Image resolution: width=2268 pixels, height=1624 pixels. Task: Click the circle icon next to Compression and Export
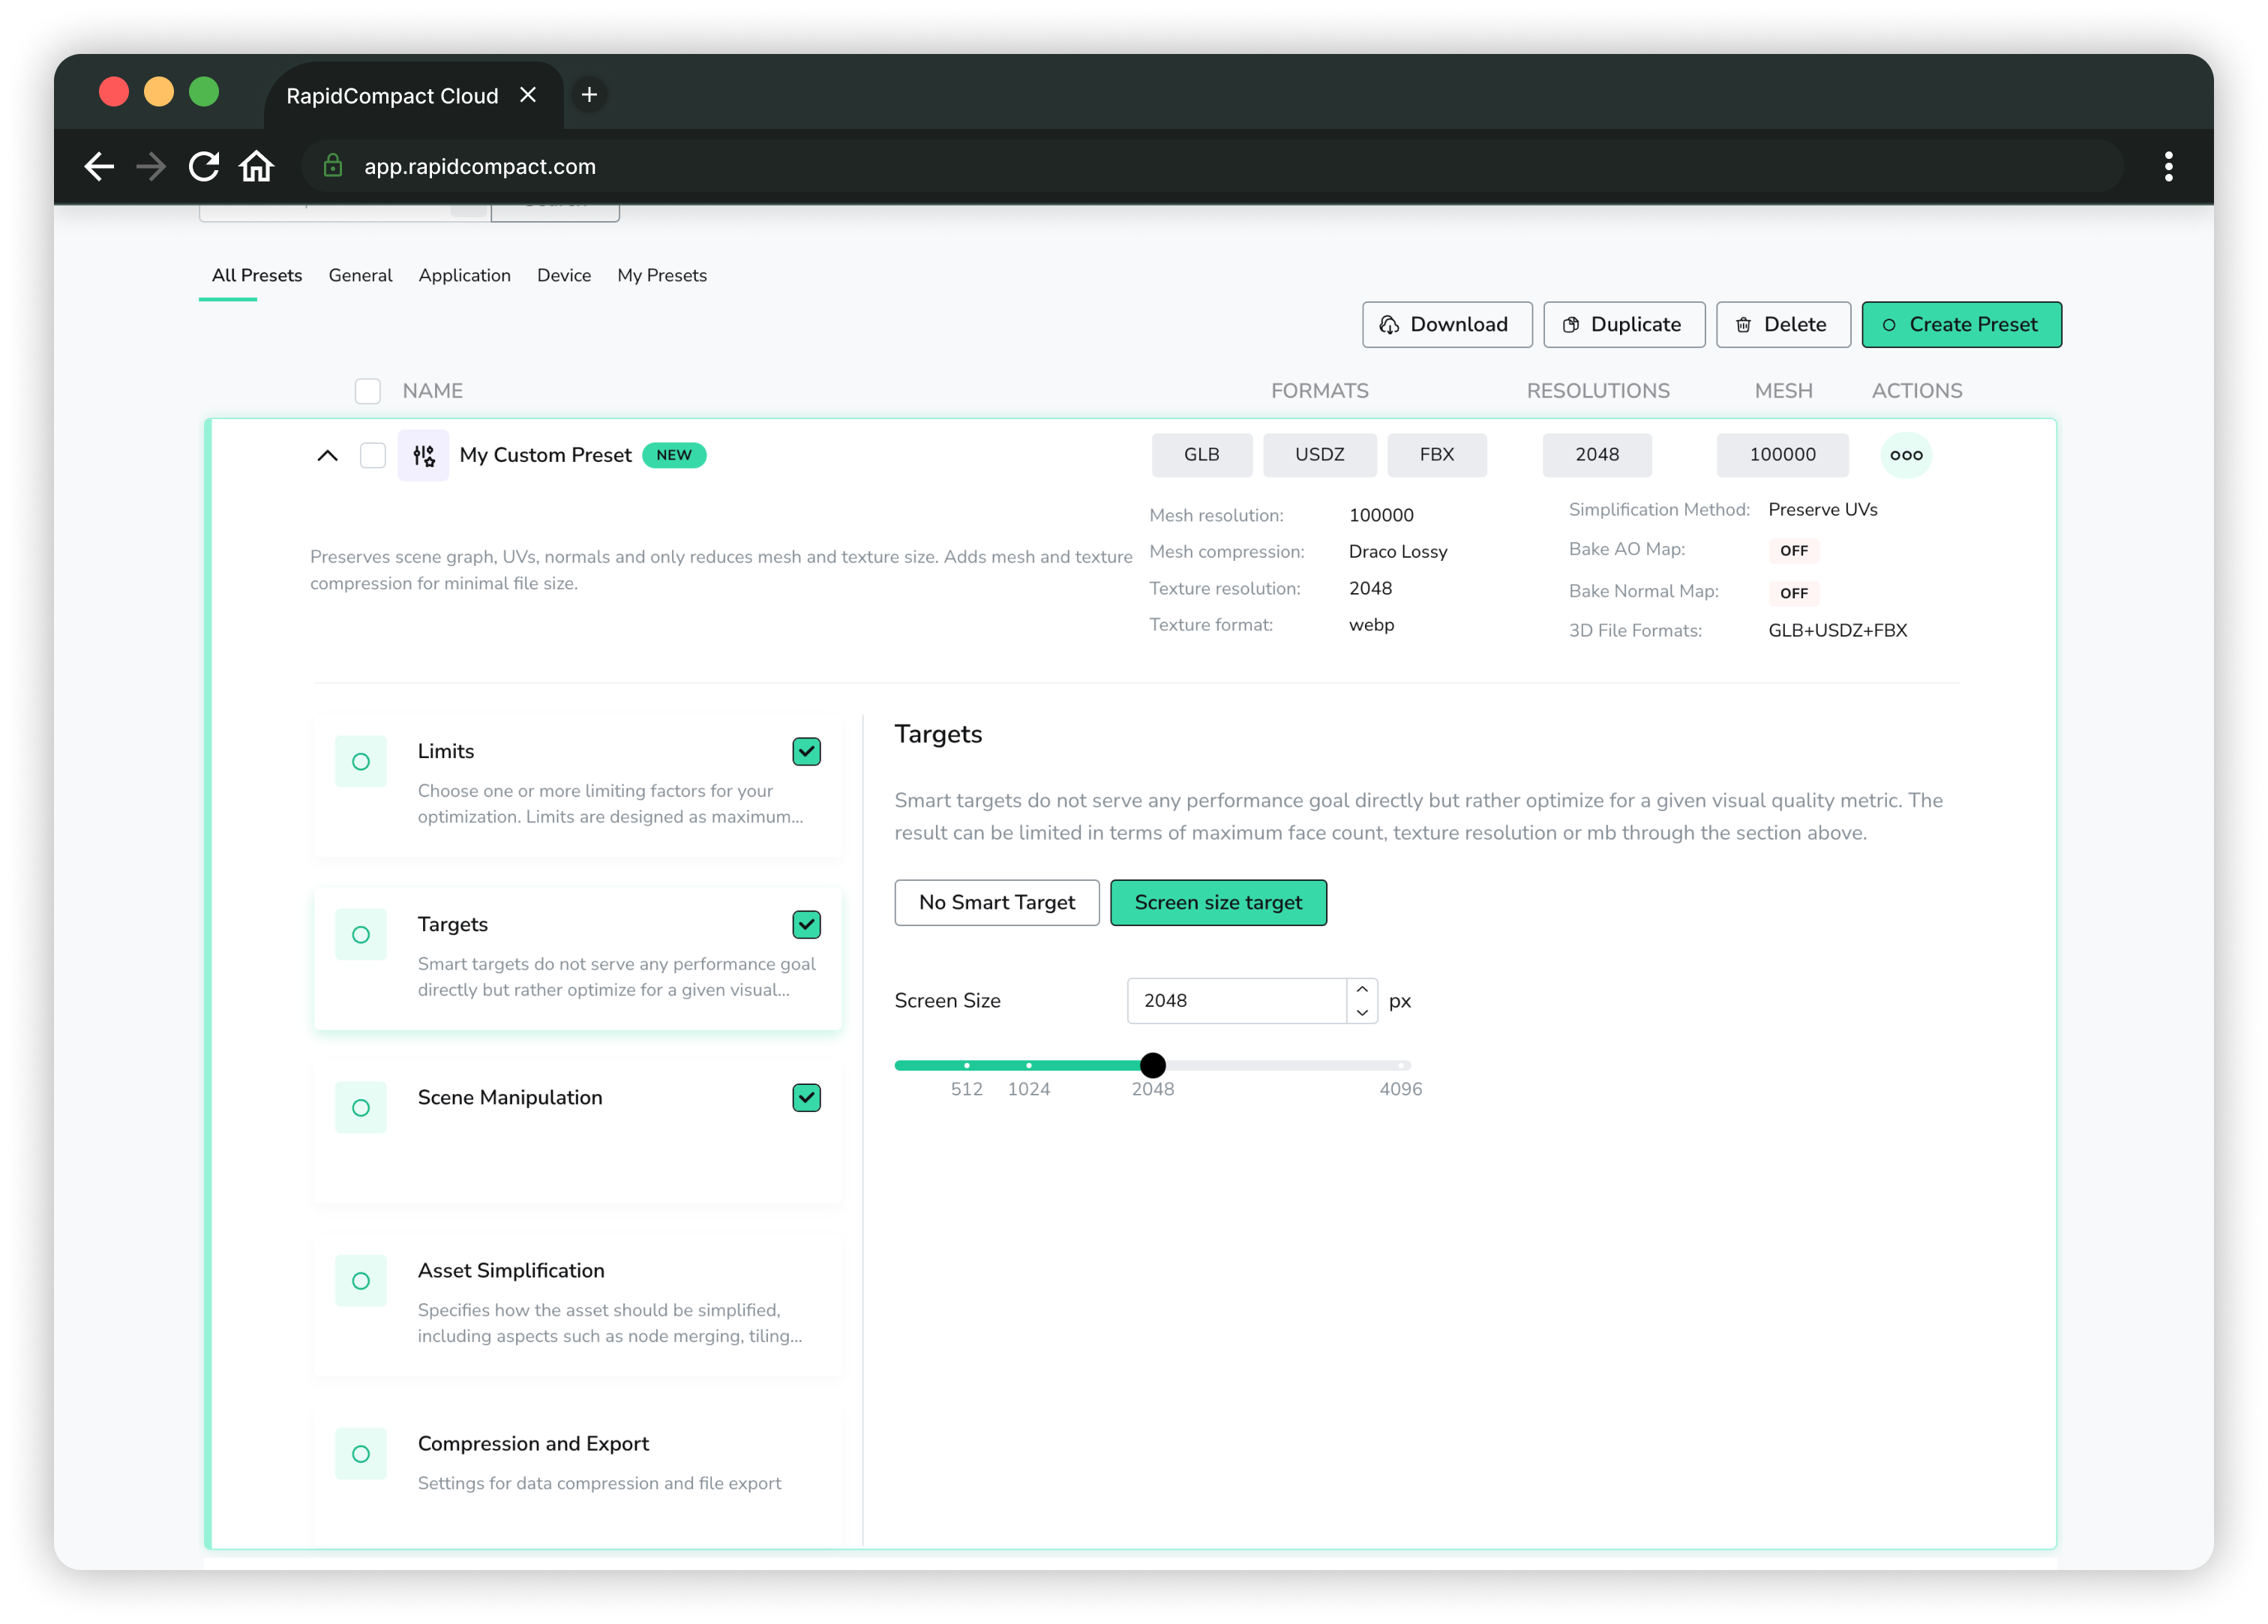point(361,1454)
